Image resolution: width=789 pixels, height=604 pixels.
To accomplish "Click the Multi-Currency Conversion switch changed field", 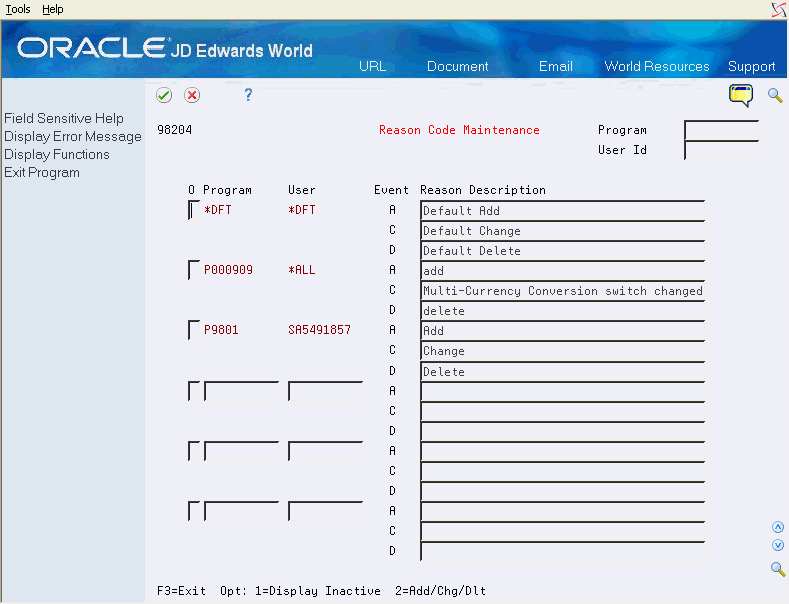I will pos(562,290).
